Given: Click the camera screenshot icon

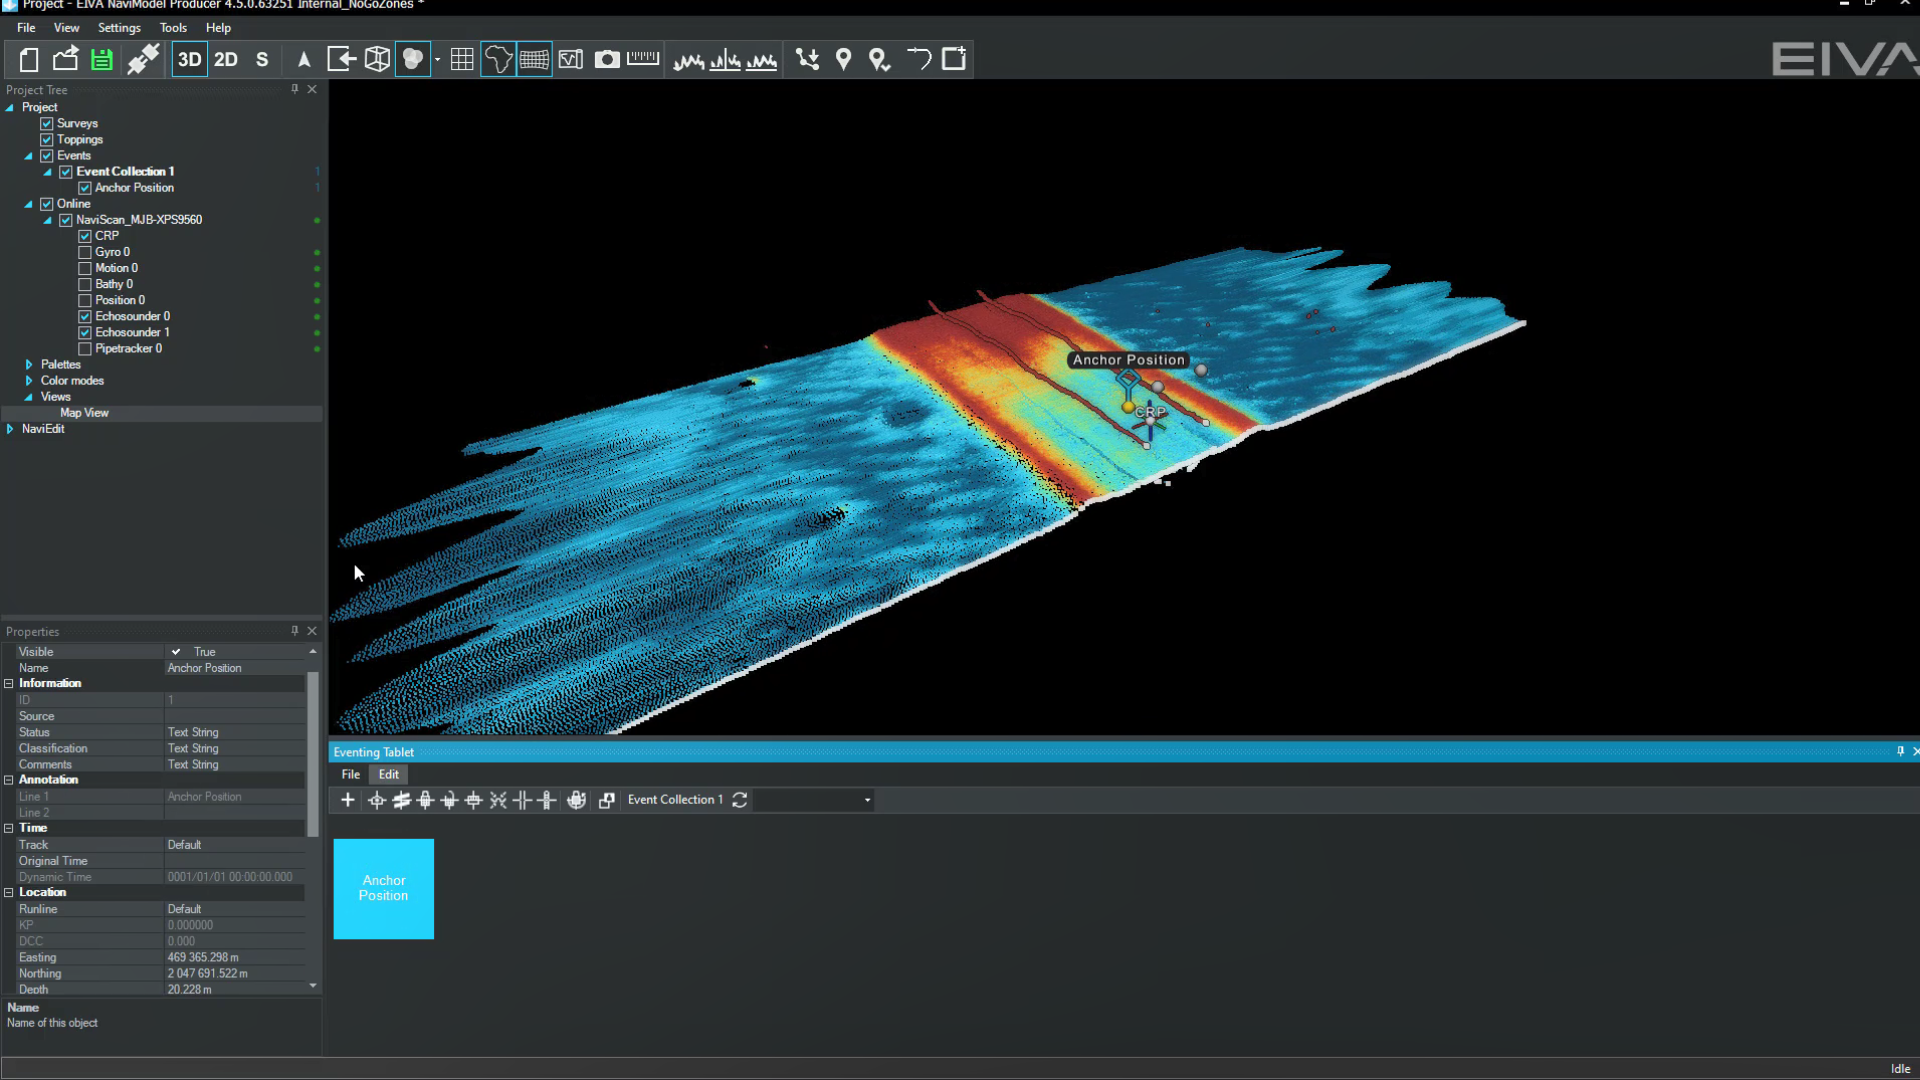Looking at the screenshot, I should [607, 60].
